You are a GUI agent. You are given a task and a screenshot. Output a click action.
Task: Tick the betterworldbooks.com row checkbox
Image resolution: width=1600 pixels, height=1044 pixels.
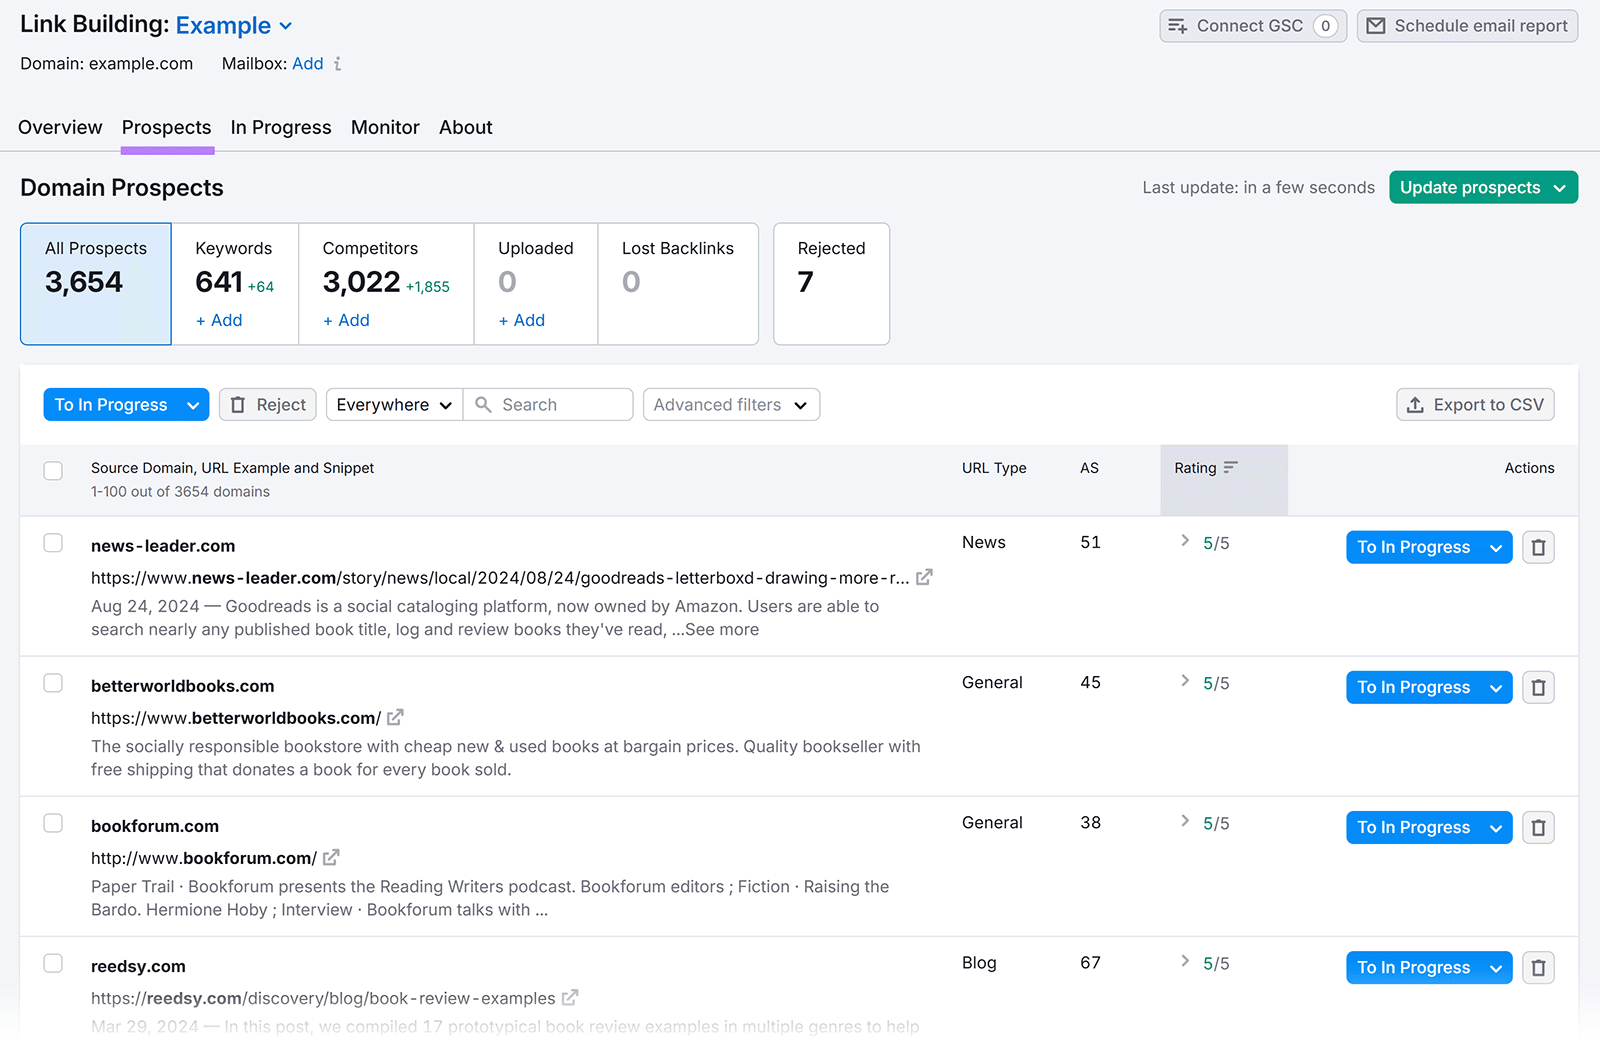click(x=53, y=683)
